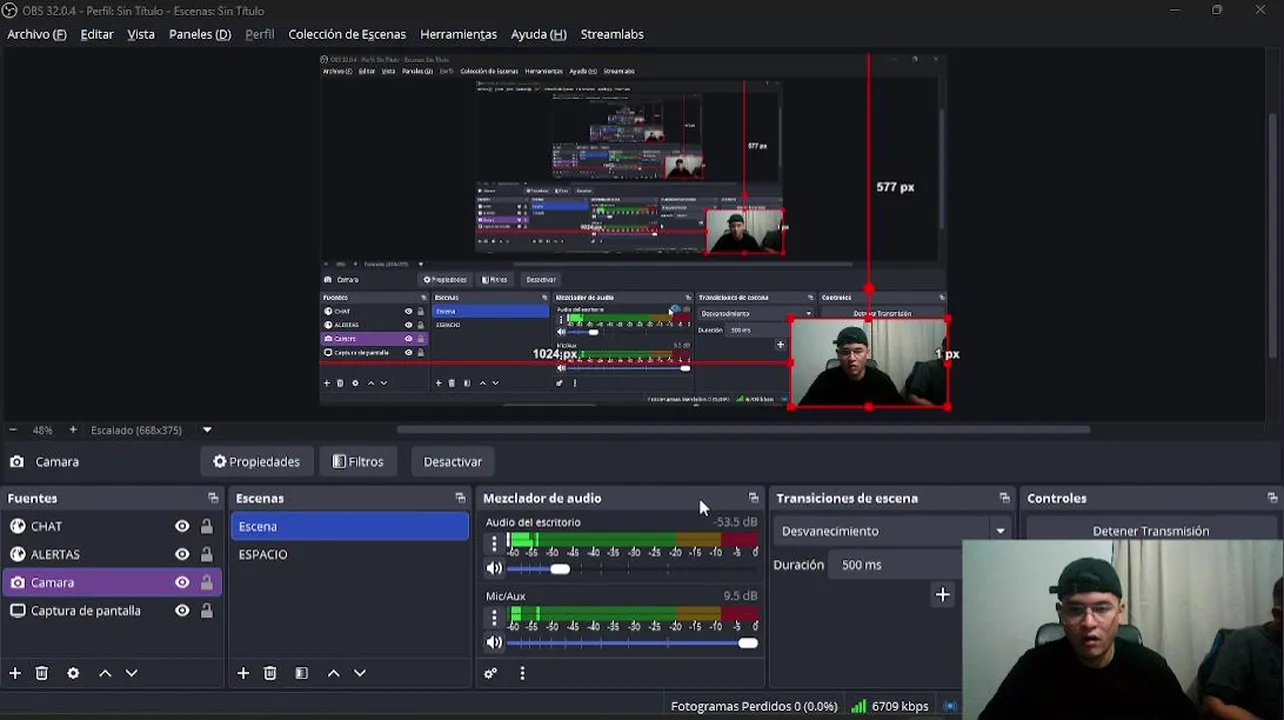Toggle lock on CHAT source

click(207, 526)
